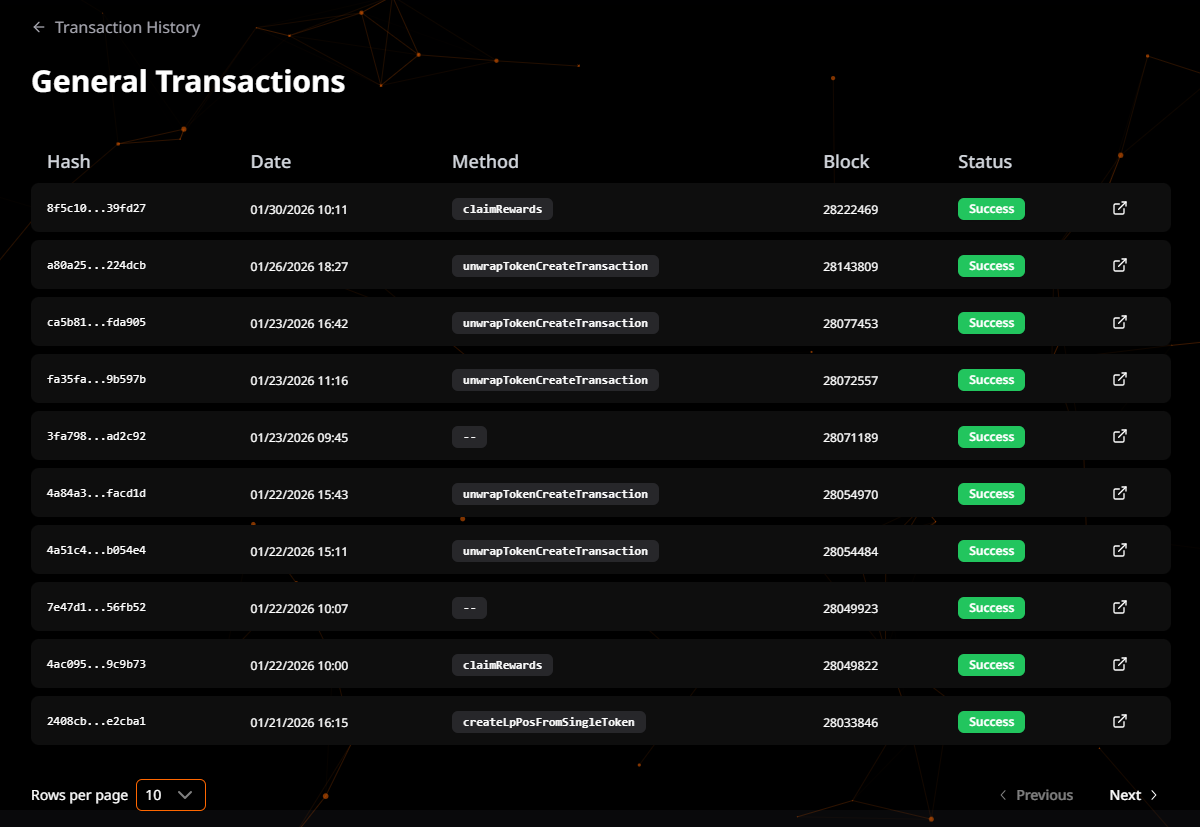The height and width of the screenshot is (827, 1200).
Task: Click the createLpPosFromSingleToken method tag
Action: (549, 722)
